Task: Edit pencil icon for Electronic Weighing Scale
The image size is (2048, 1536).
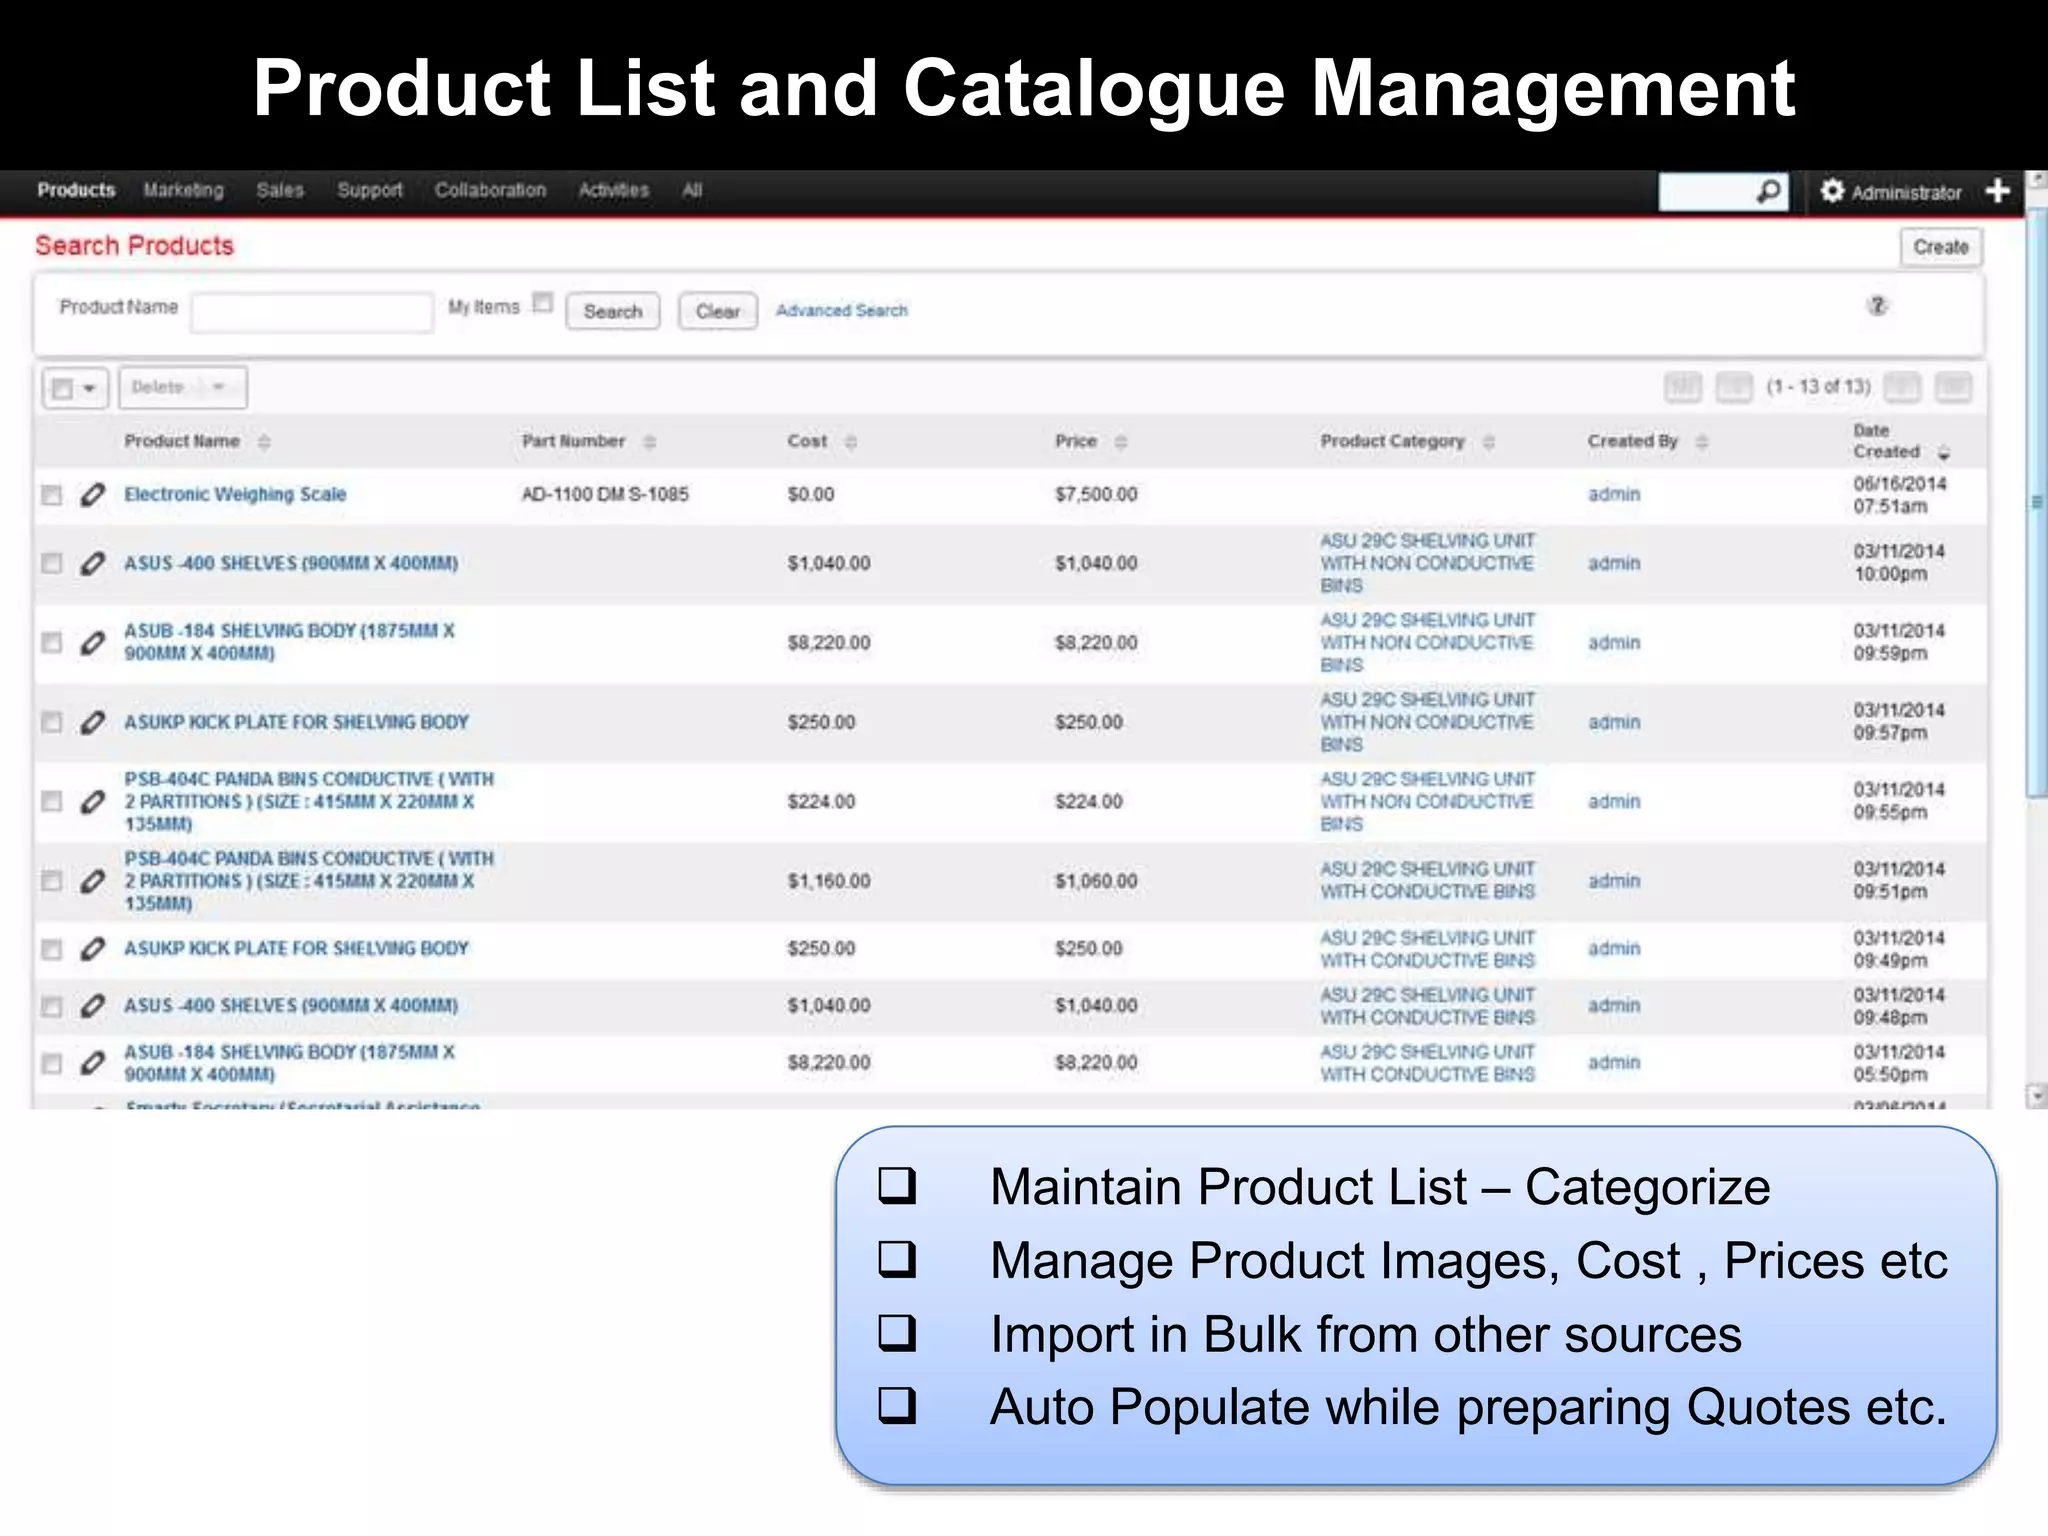Action: click(x=92, y=494)
